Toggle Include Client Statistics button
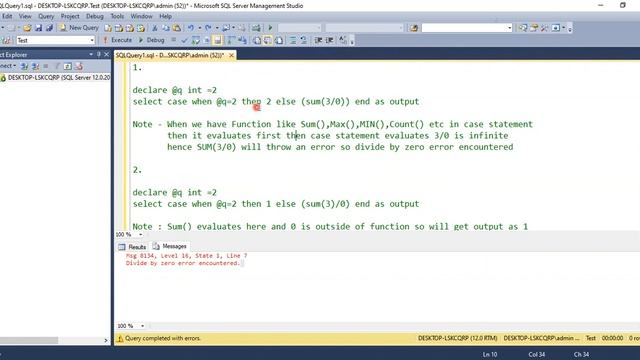Viewport: 640px width, 360px height. pos(242,40)
